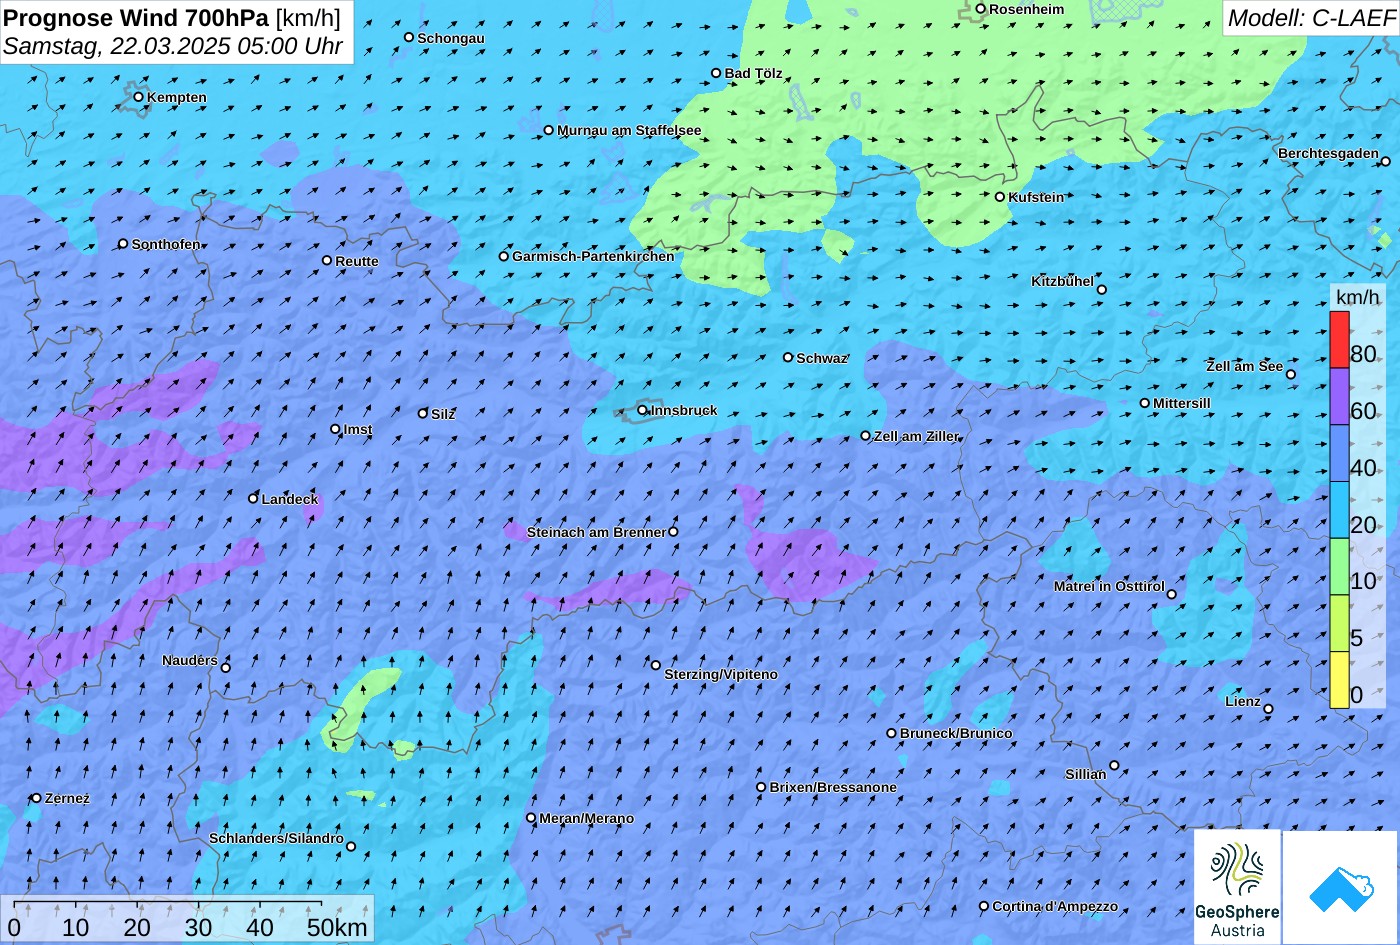The width and height of the screenshot is (1400, 945).
Task: Click the Schwaz city marker dot
Action: (x=788, y=357)
